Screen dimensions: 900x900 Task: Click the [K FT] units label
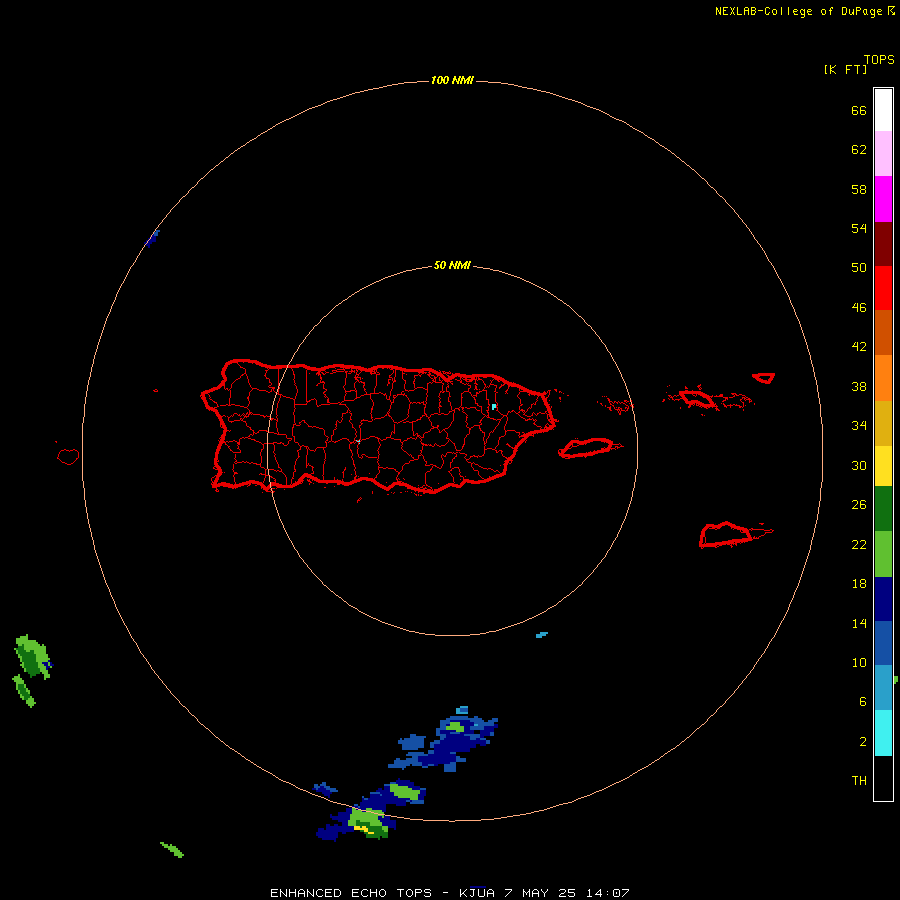coord(845,69)
